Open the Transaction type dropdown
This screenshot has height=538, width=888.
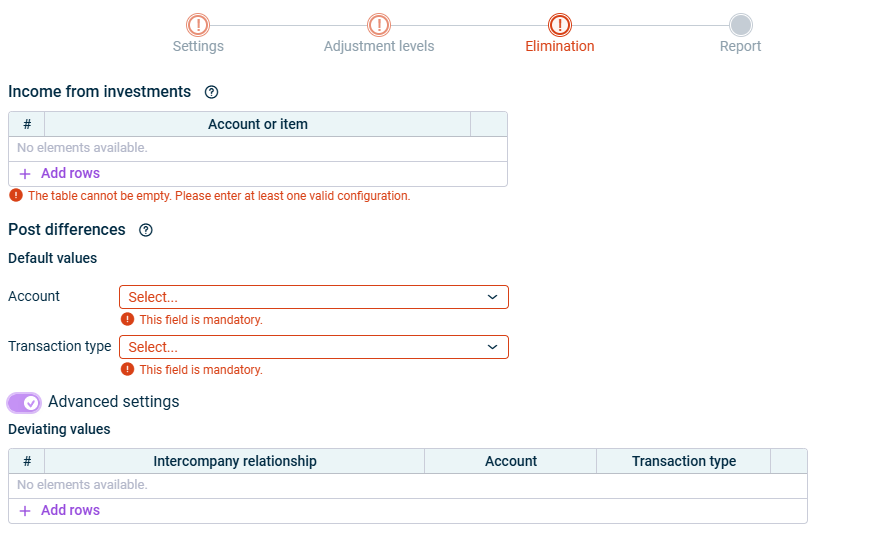(x=313, y=347)
